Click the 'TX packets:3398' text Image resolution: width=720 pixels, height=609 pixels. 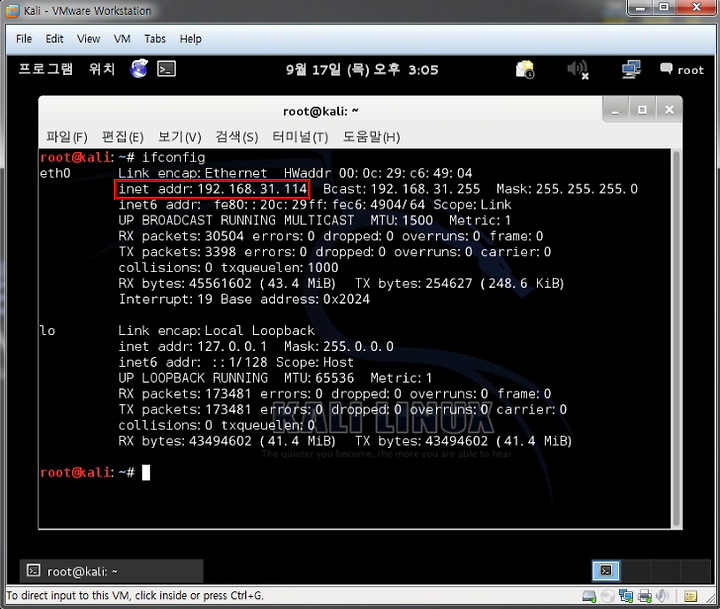click(x=177, y=252)
